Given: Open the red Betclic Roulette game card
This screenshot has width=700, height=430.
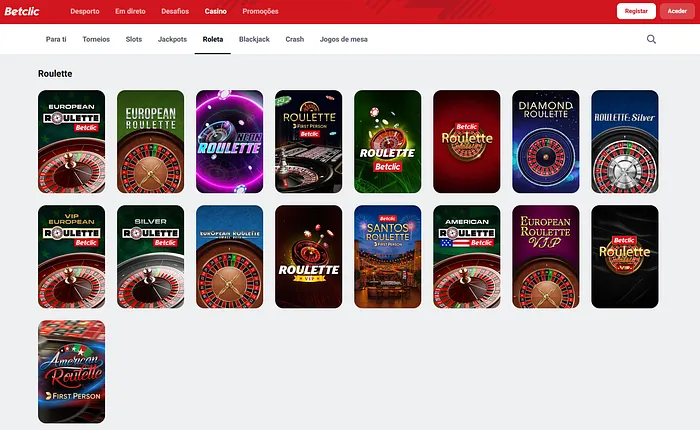Looking at the screenshot, I should point(467,142).
